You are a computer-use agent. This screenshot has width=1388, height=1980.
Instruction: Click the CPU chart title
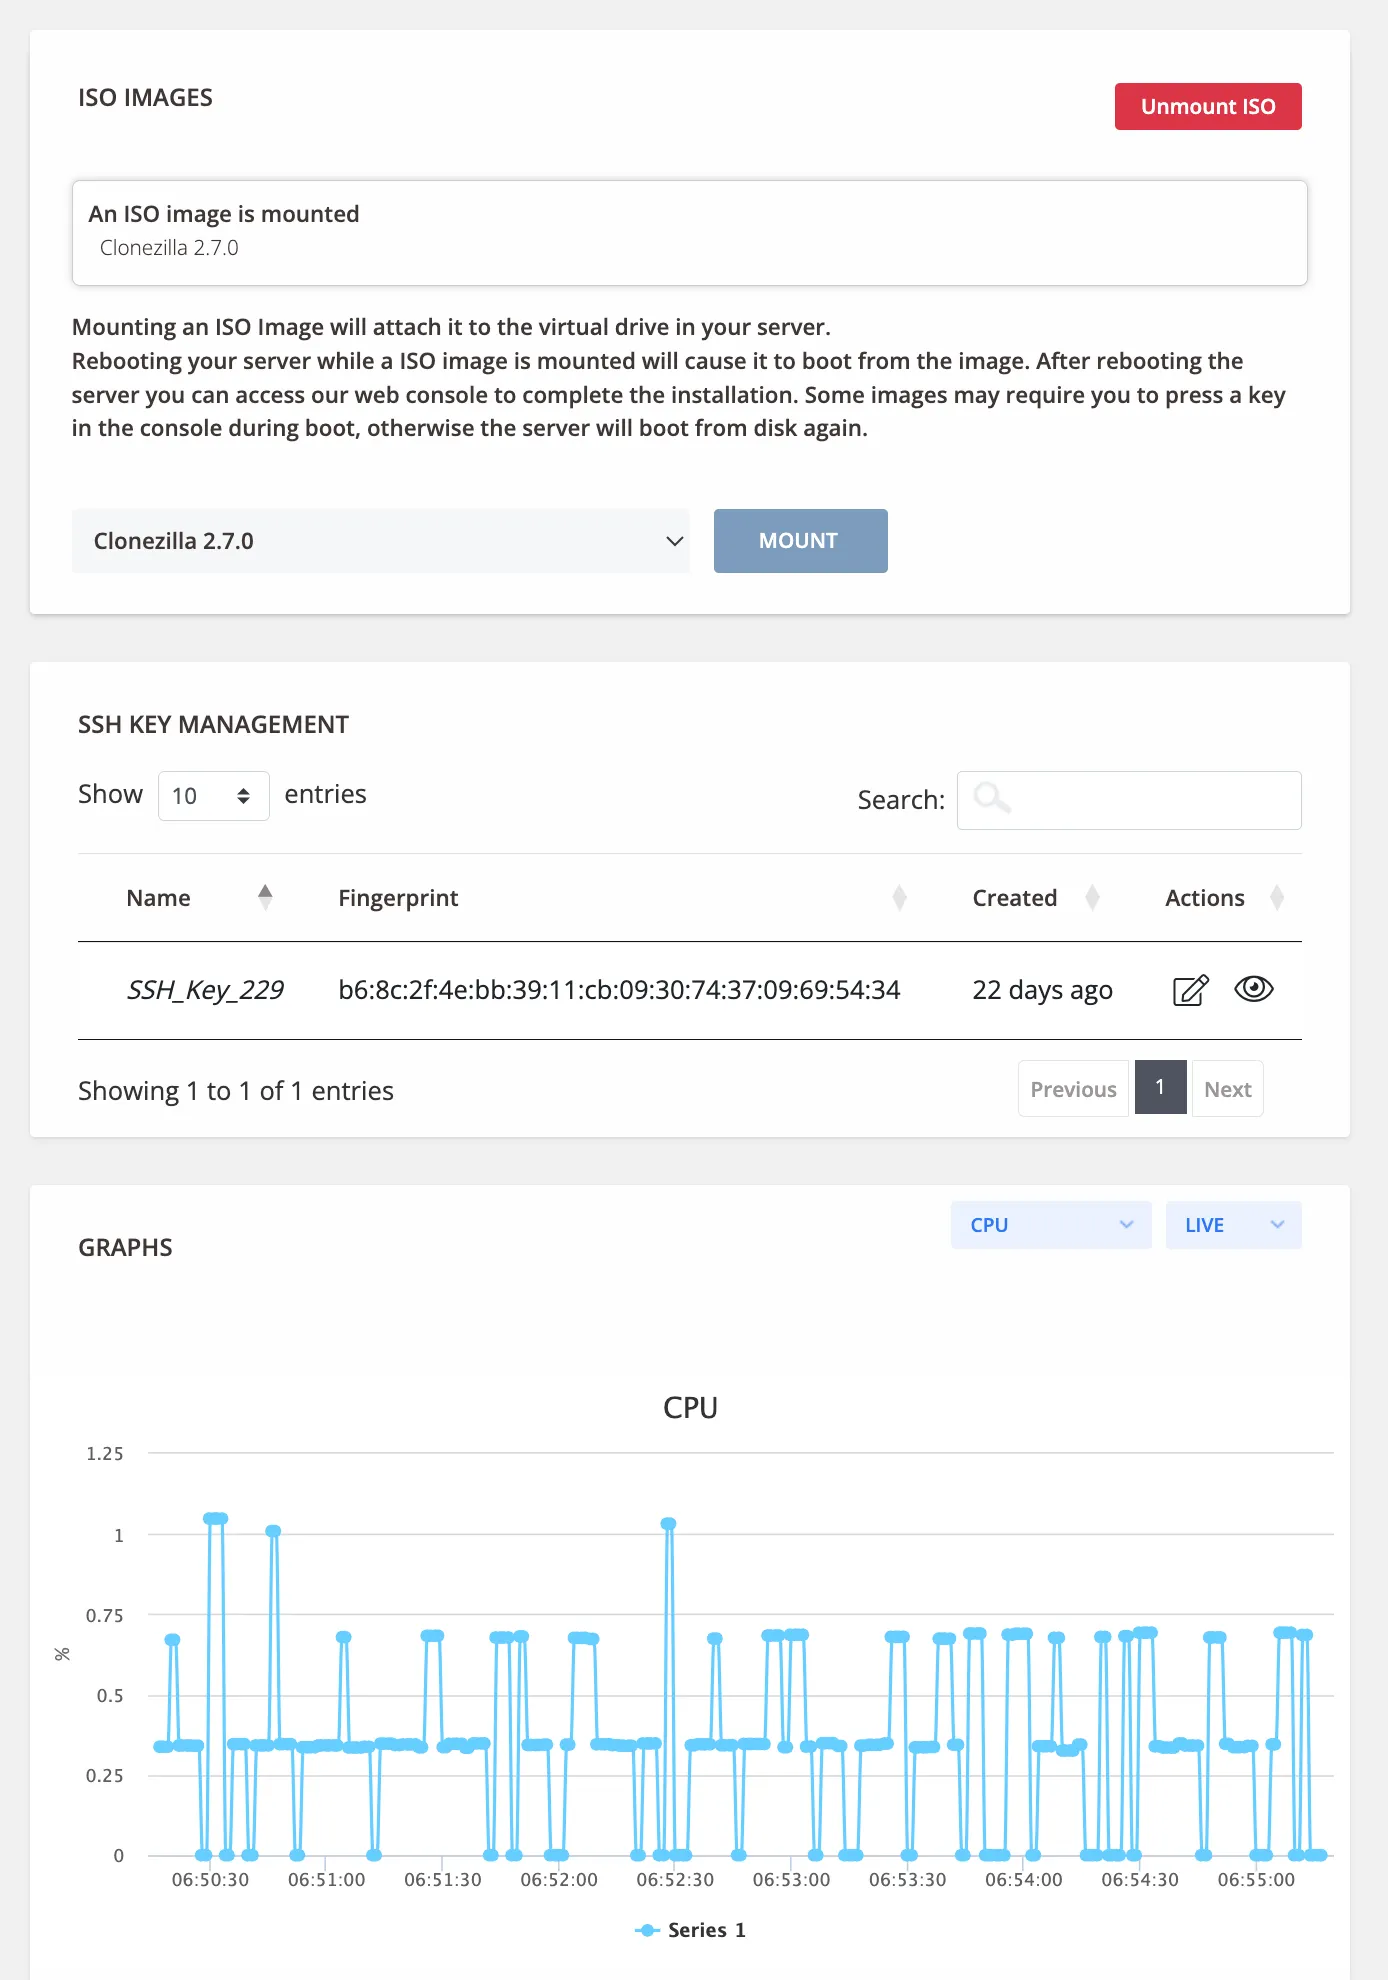pos(691,1408)
